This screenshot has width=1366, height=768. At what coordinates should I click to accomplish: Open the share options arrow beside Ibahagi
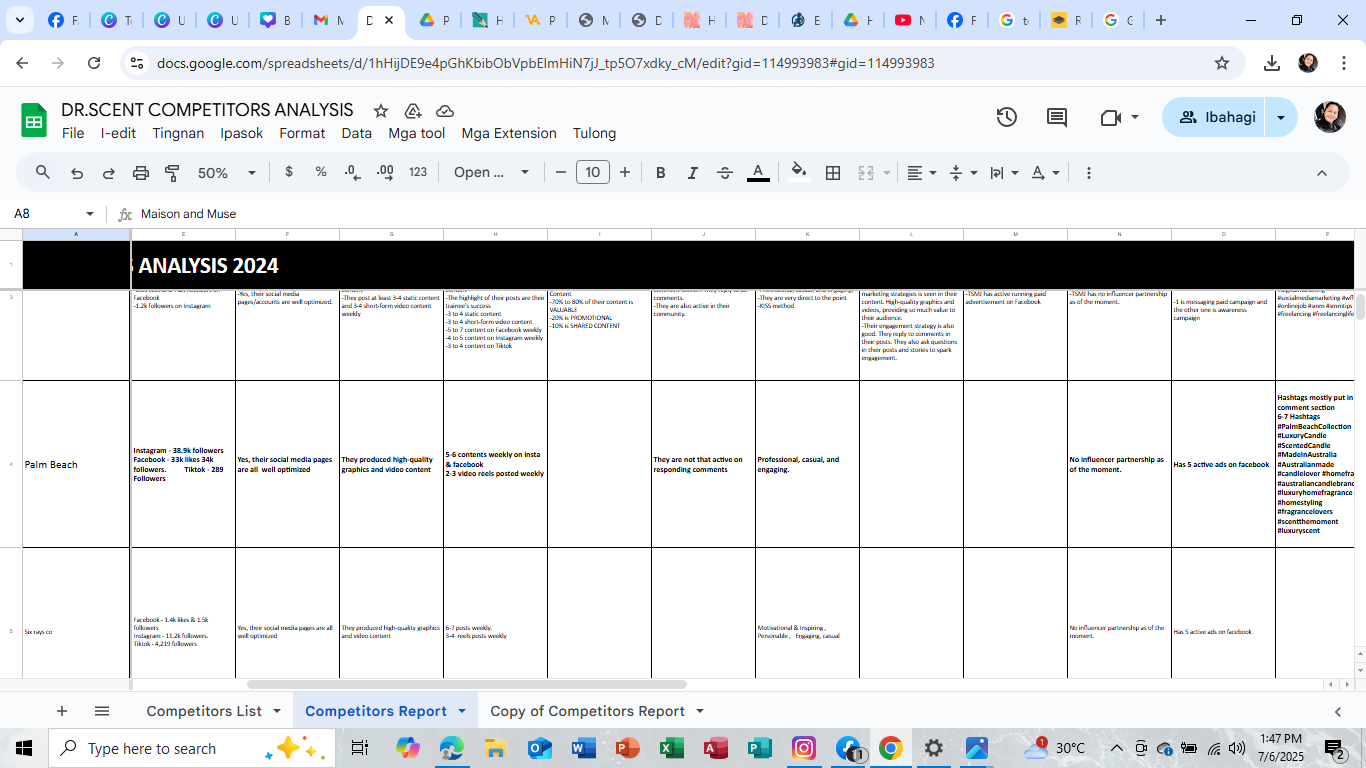(1281, 117)
